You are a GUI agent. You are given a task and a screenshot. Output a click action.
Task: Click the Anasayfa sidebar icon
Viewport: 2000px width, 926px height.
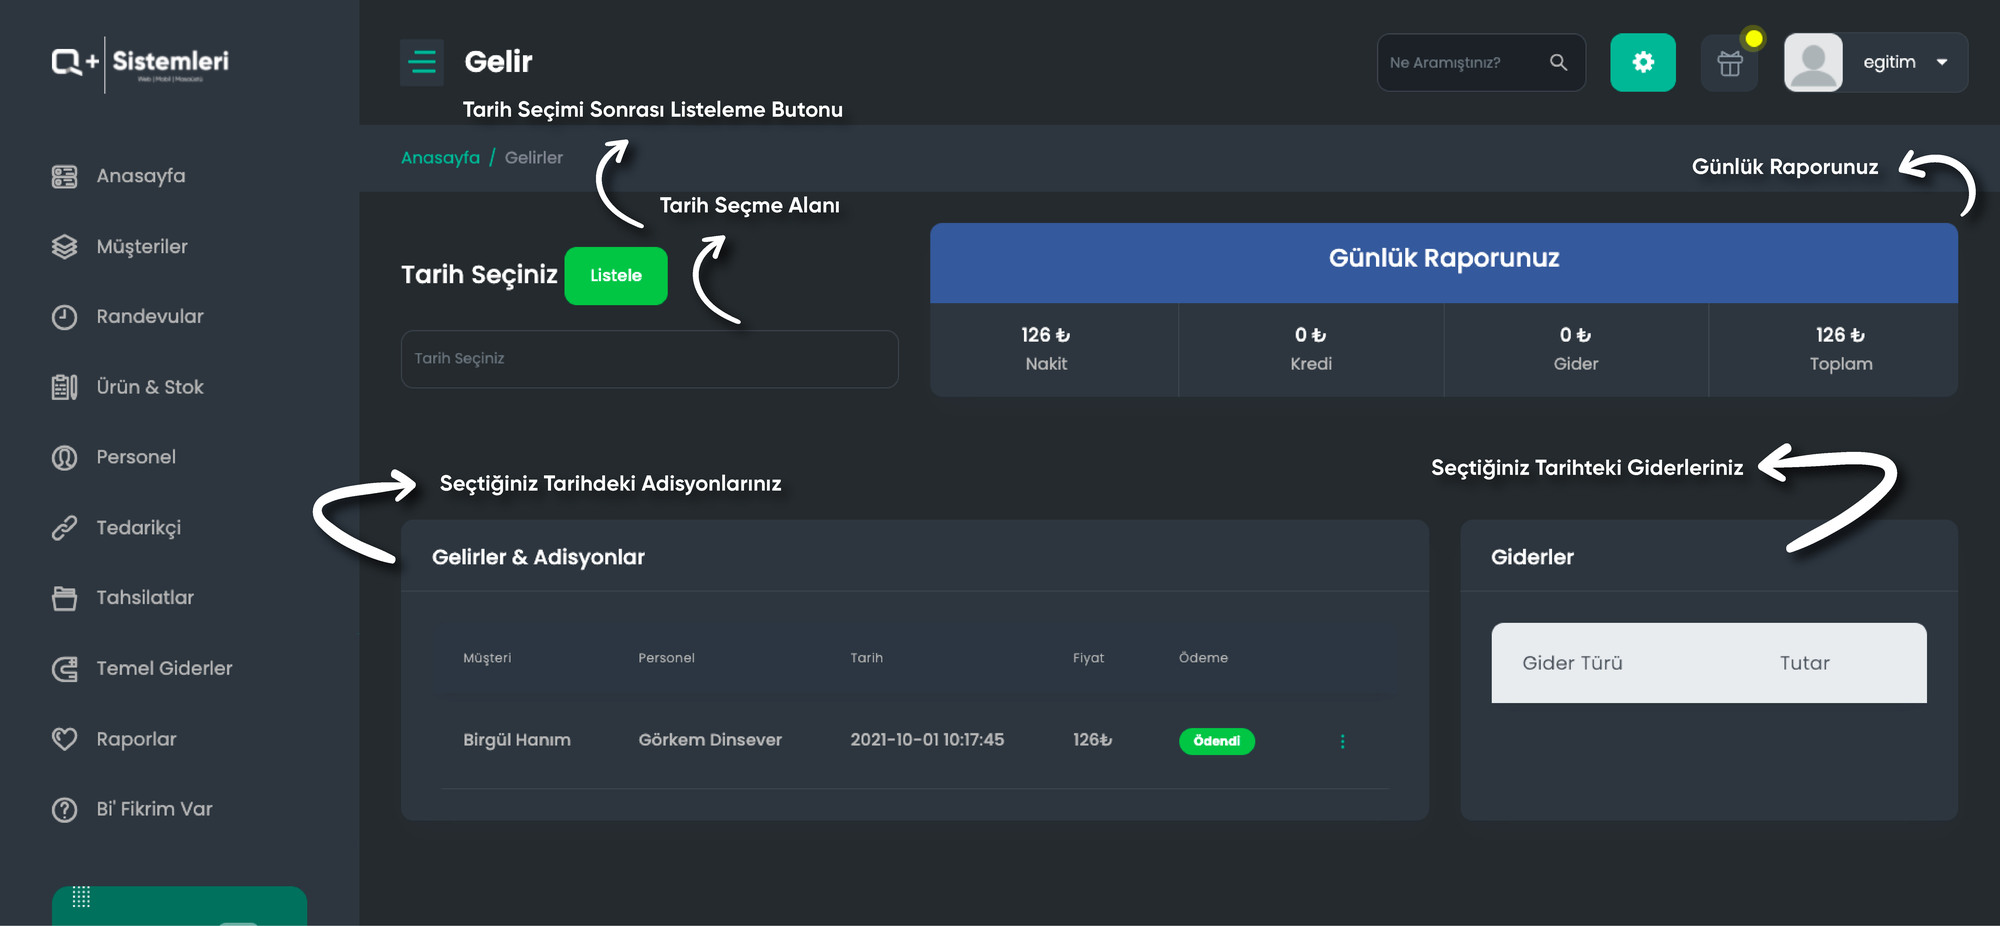point(64,177)
